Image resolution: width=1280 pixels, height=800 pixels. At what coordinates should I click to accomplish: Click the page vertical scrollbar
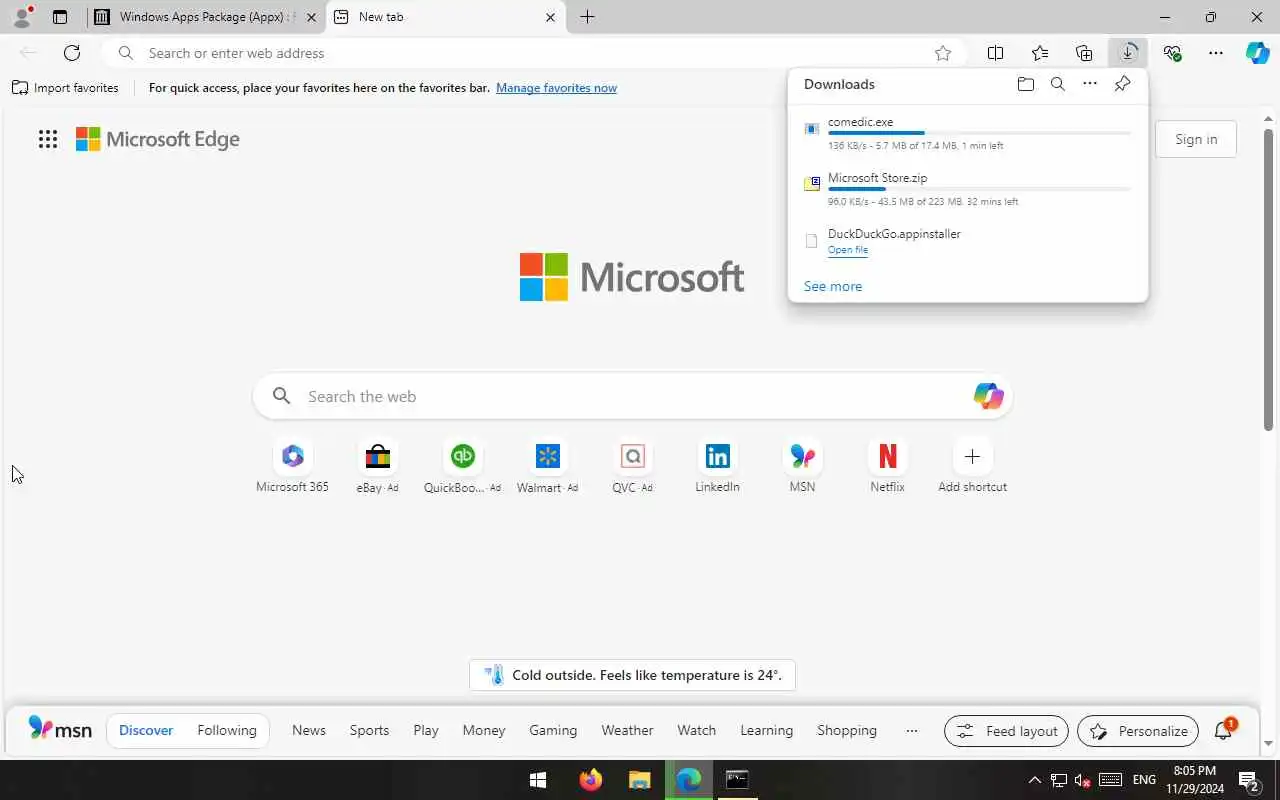(1268, 280)
